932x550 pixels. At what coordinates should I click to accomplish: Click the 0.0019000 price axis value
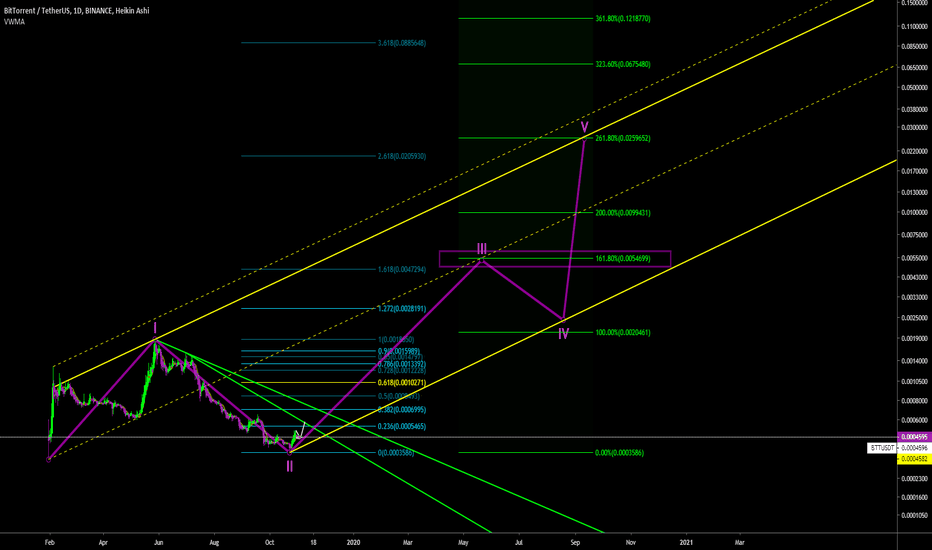point(914,338)
